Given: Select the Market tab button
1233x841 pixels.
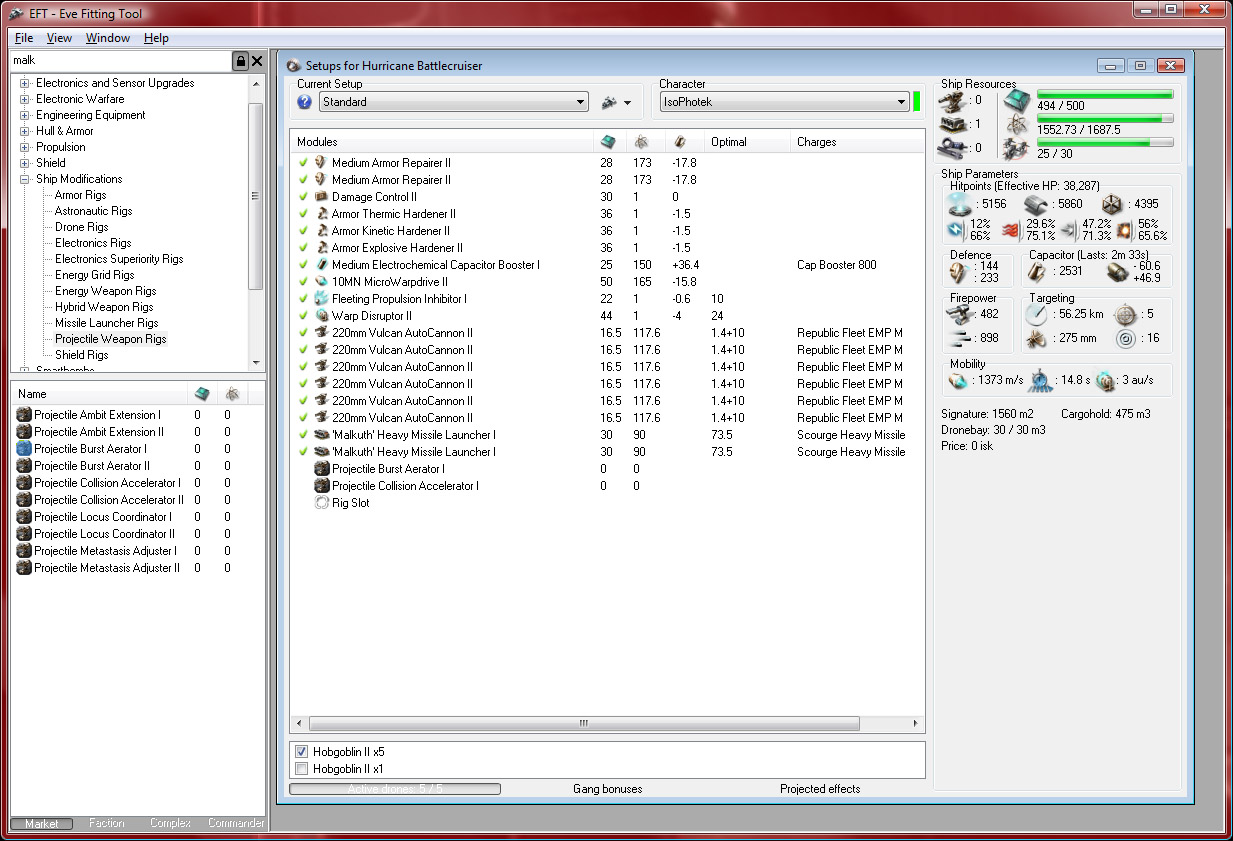Looking at the screenshot, I should [42, 823].
